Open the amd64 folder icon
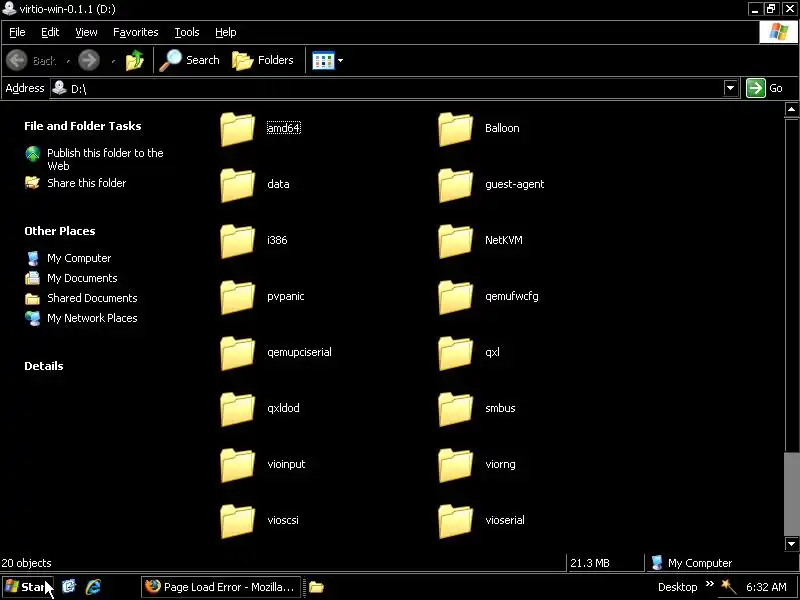 click(237, 129)
